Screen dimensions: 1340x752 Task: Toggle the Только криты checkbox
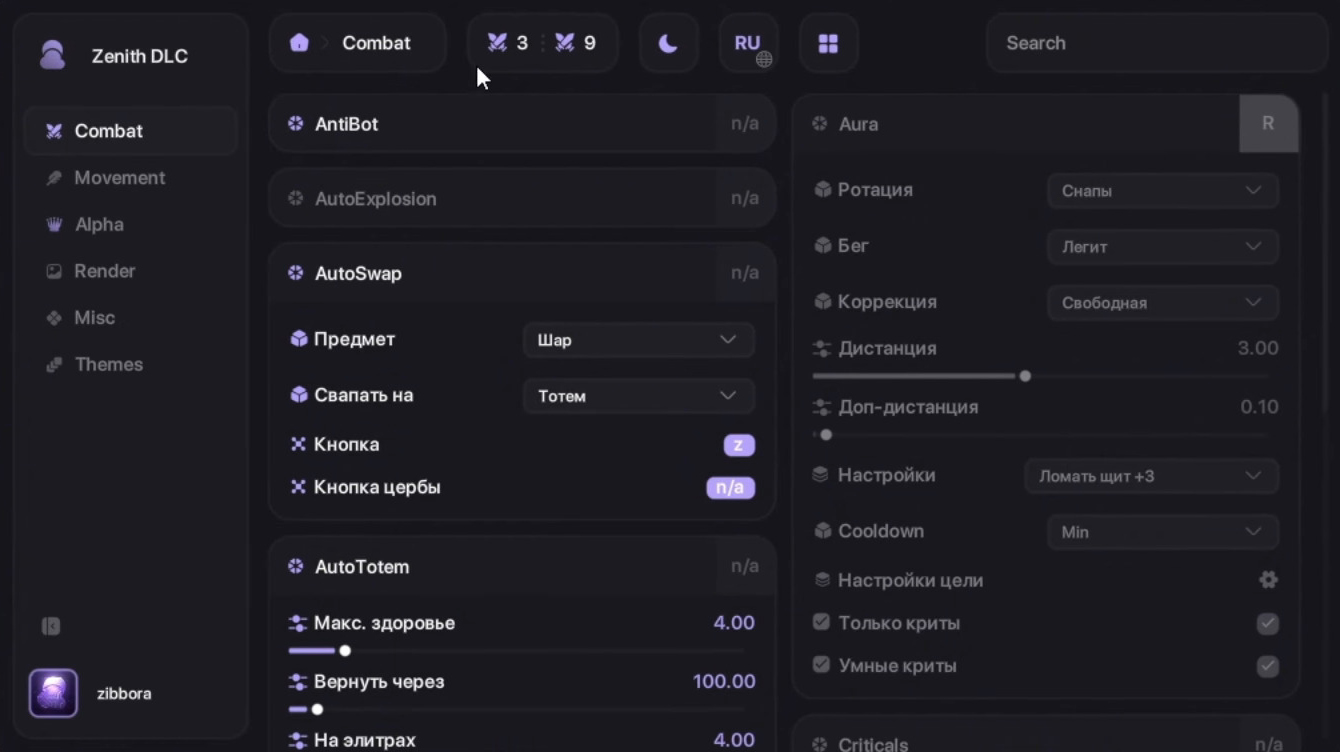(x=1267, y=624)
